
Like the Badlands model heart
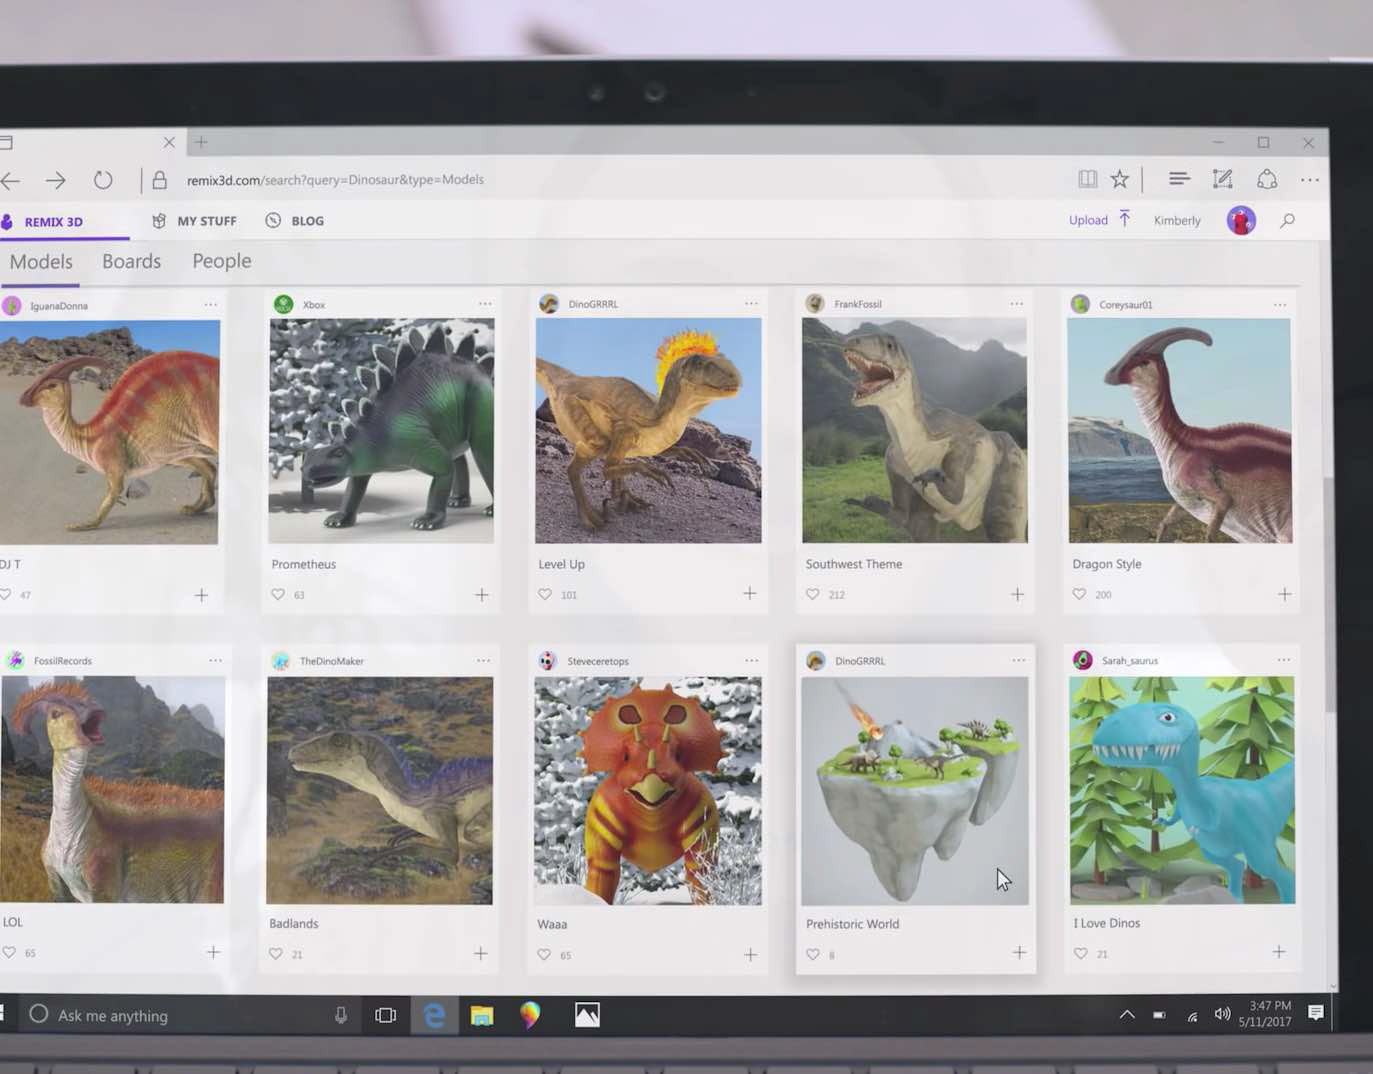click(276, 954)
